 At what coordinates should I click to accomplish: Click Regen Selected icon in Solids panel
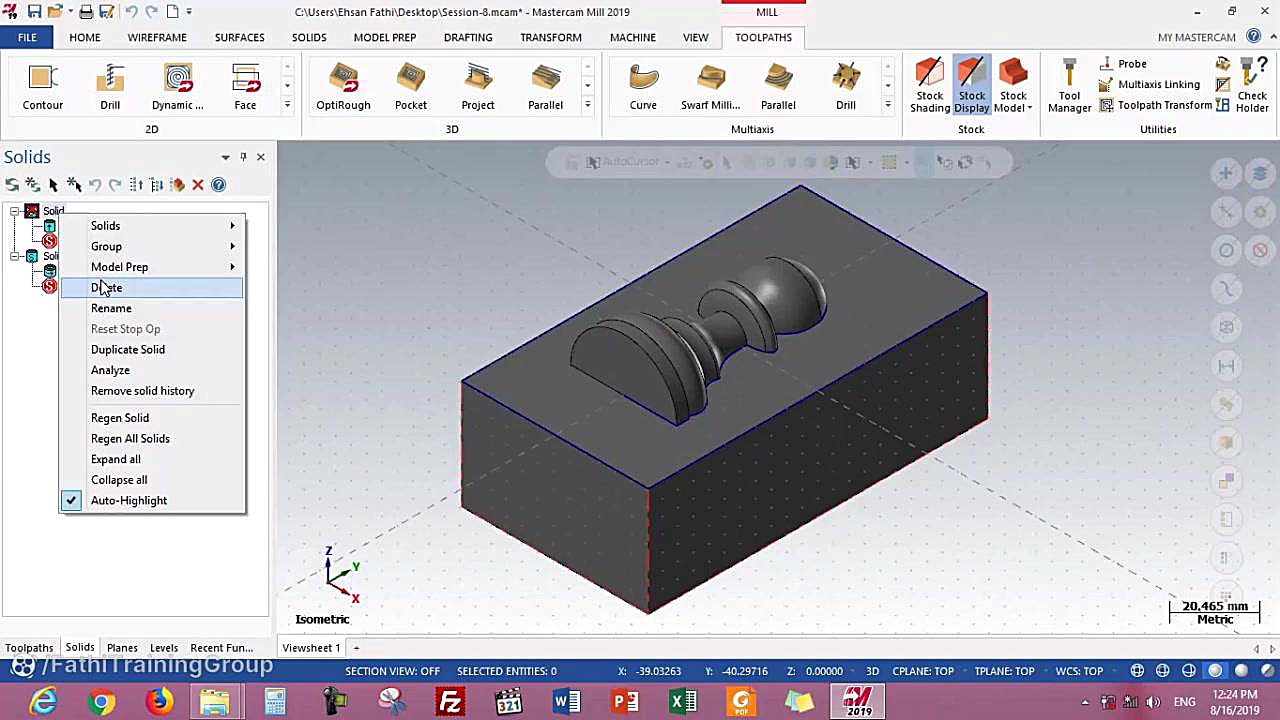coord(12,184)
